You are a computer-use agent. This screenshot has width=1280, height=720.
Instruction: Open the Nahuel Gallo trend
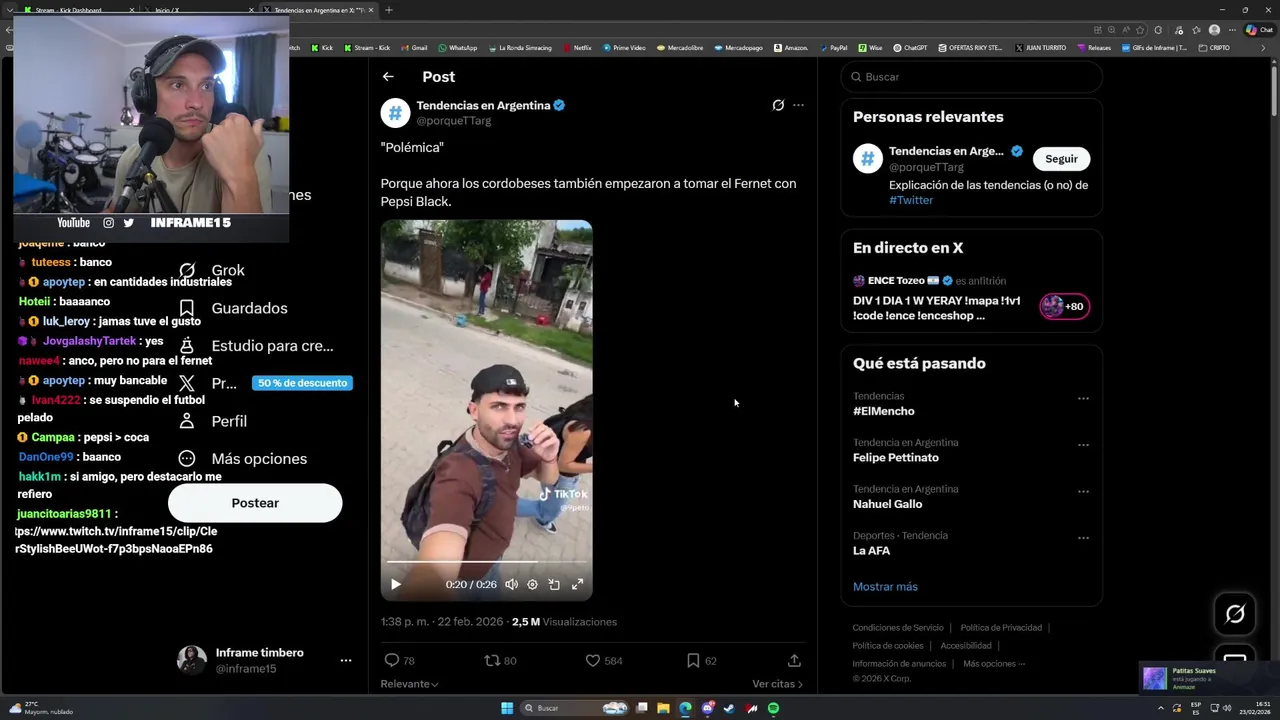888,504
